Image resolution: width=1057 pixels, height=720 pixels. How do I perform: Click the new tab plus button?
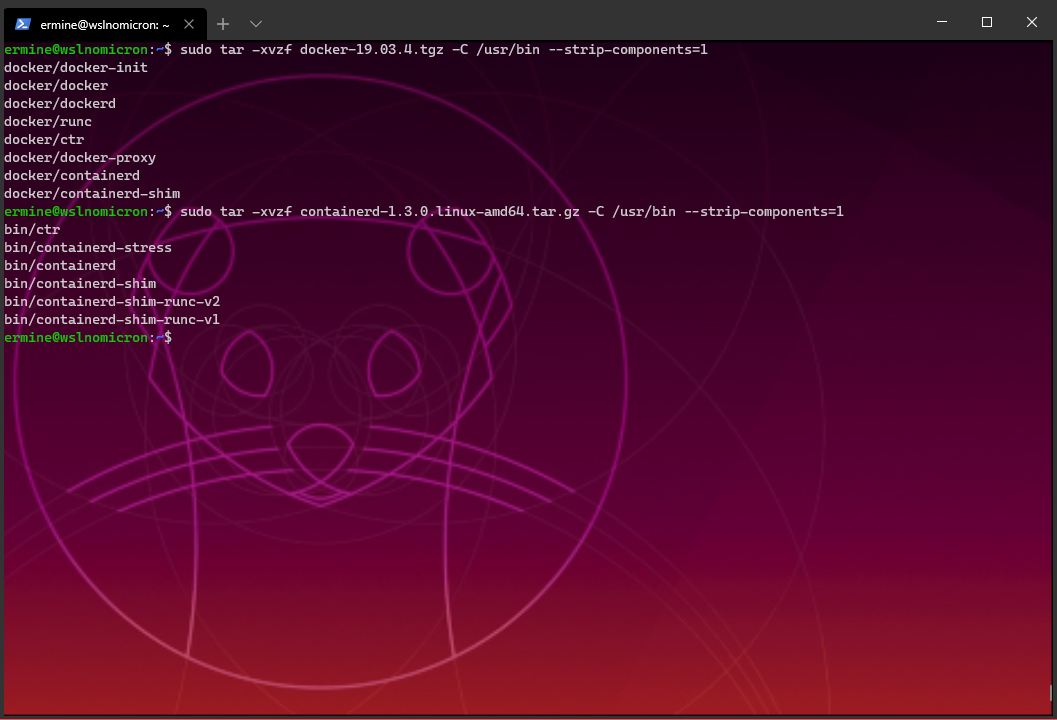pos(222,23)
